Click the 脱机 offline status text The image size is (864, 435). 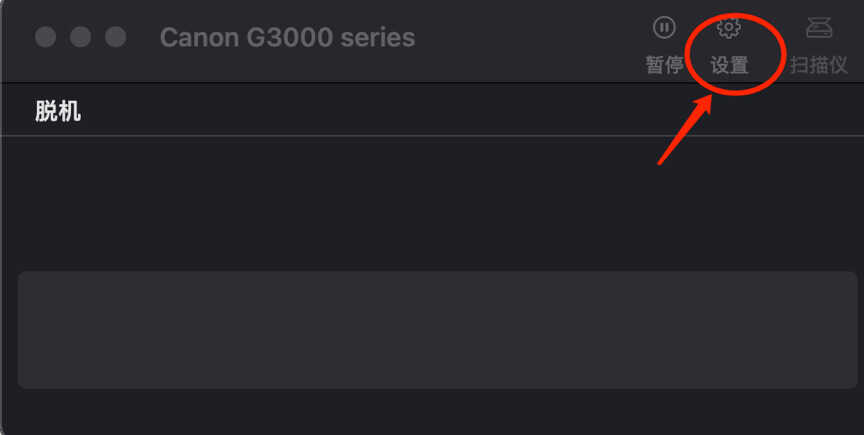tap(58, 111)
